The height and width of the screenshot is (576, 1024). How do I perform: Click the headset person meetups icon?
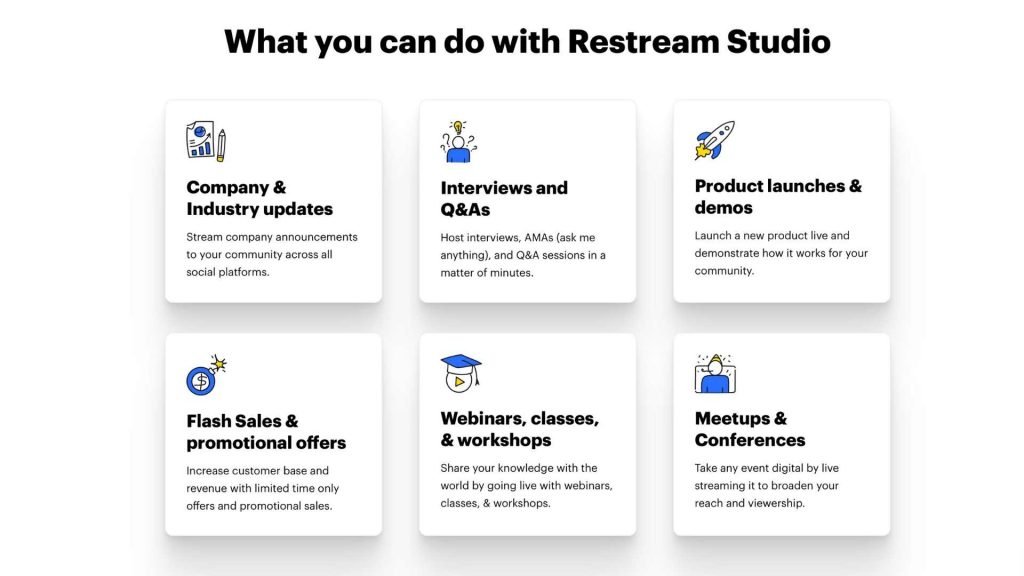tap(715, 374)
